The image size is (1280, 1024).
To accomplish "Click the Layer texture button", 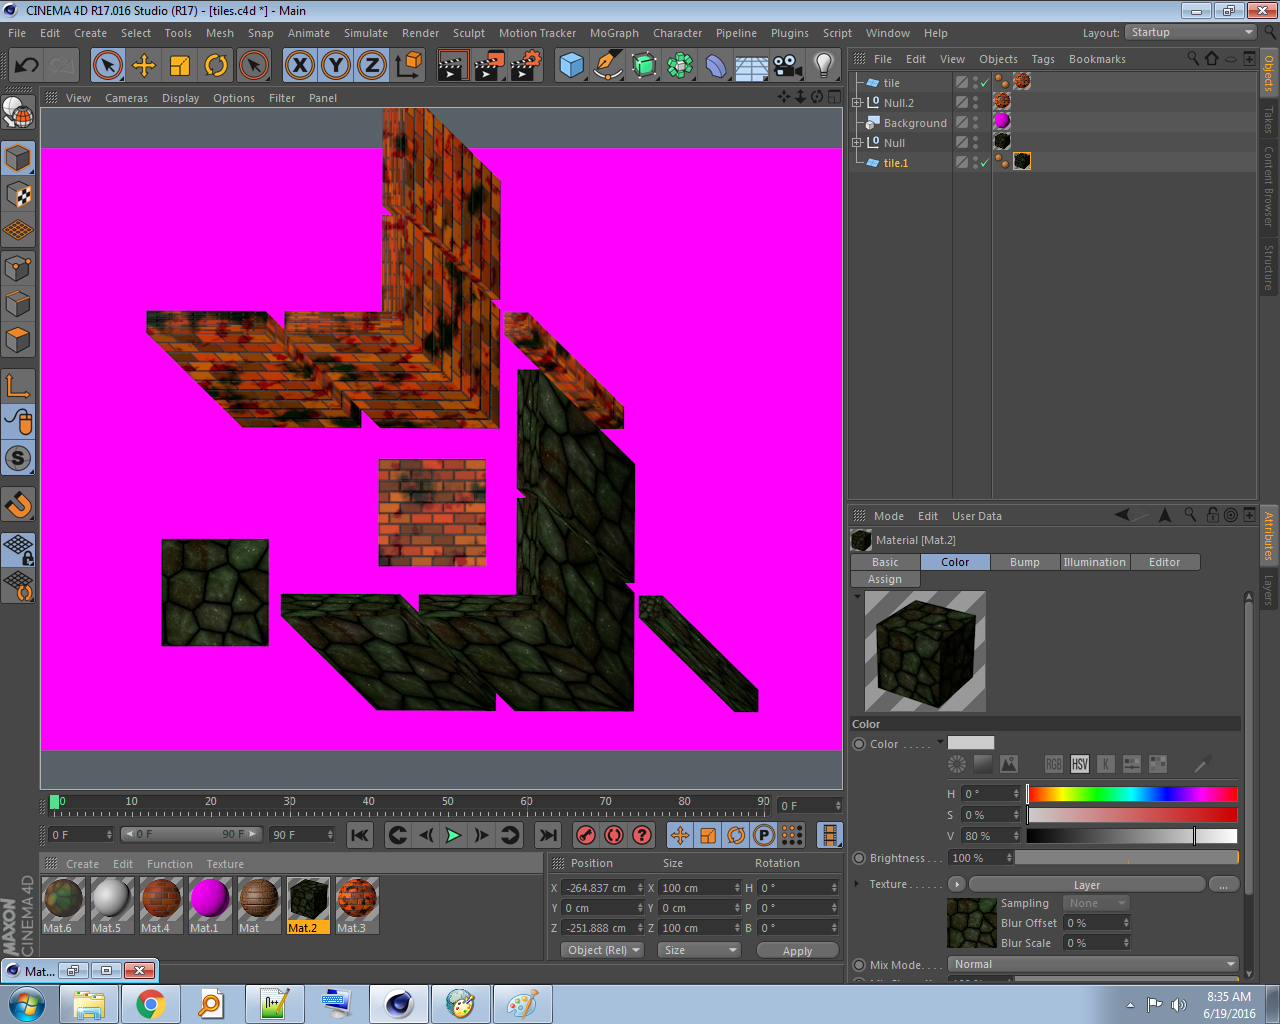I will point(1087,884).
